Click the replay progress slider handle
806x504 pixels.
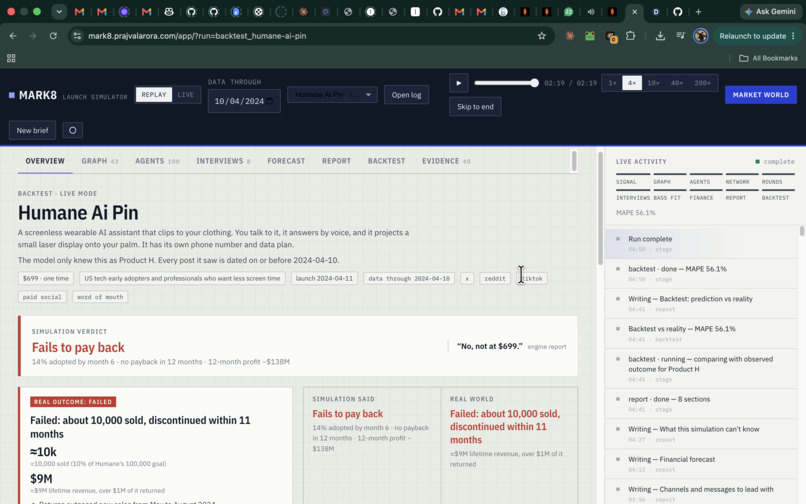(x=535, y=83)
